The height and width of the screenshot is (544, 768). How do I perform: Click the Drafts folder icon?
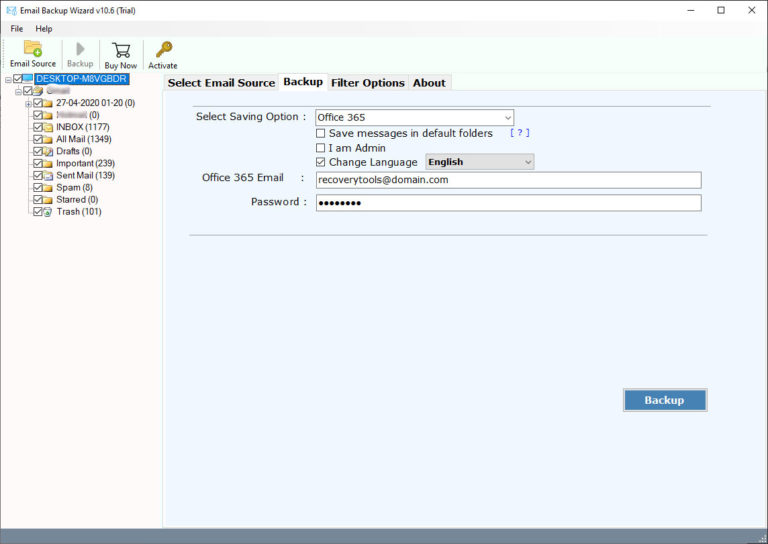[48, 151]
